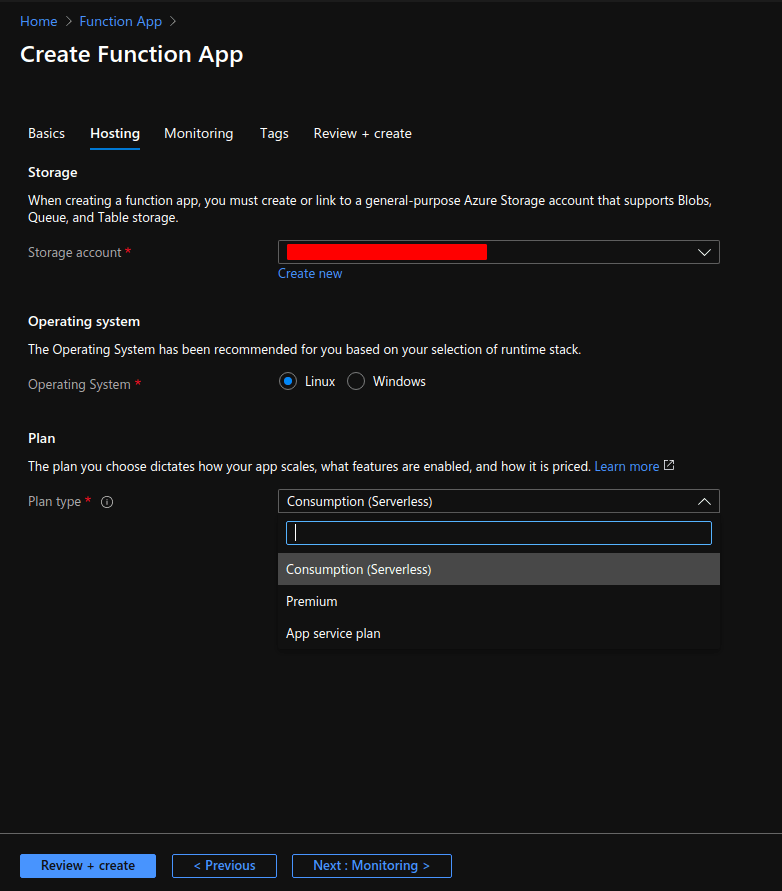
Task: Open the Learn more link
Action: click(626, 467)
